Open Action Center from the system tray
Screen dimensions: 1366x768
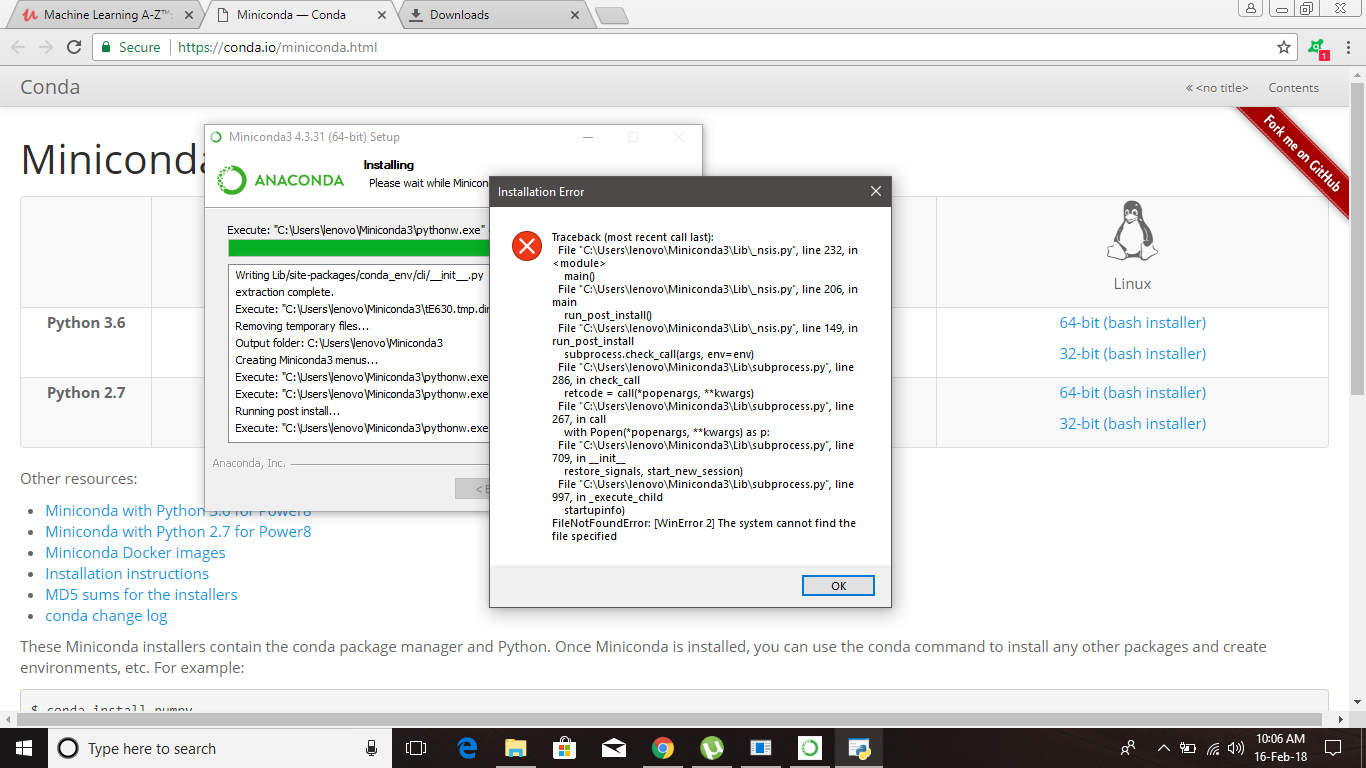pos(1333,747)
